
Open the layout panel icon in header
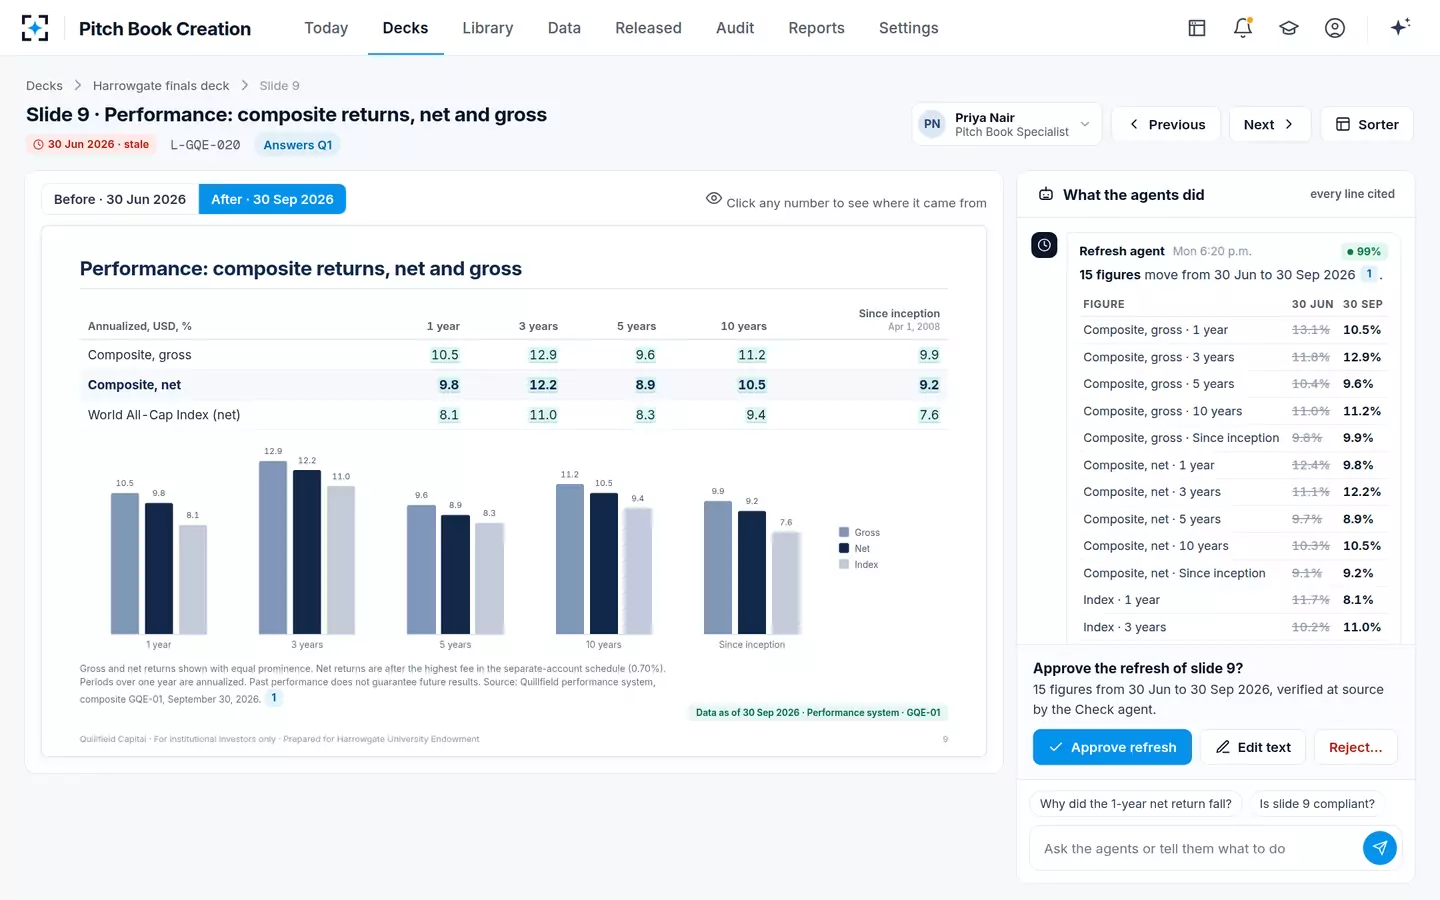[x=1197, y=28]
